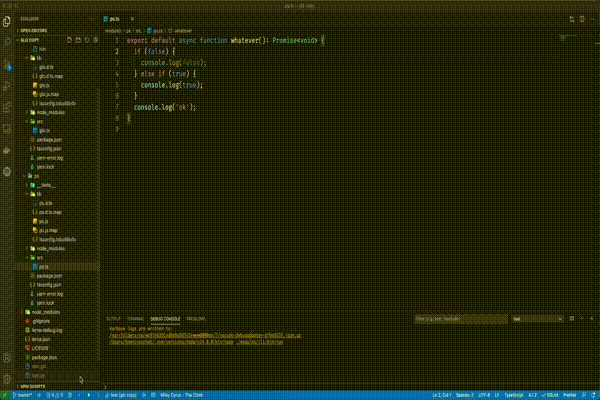Expand the root node_modules folder
This screenshot has height=400, width=600.
click(44, 312)
